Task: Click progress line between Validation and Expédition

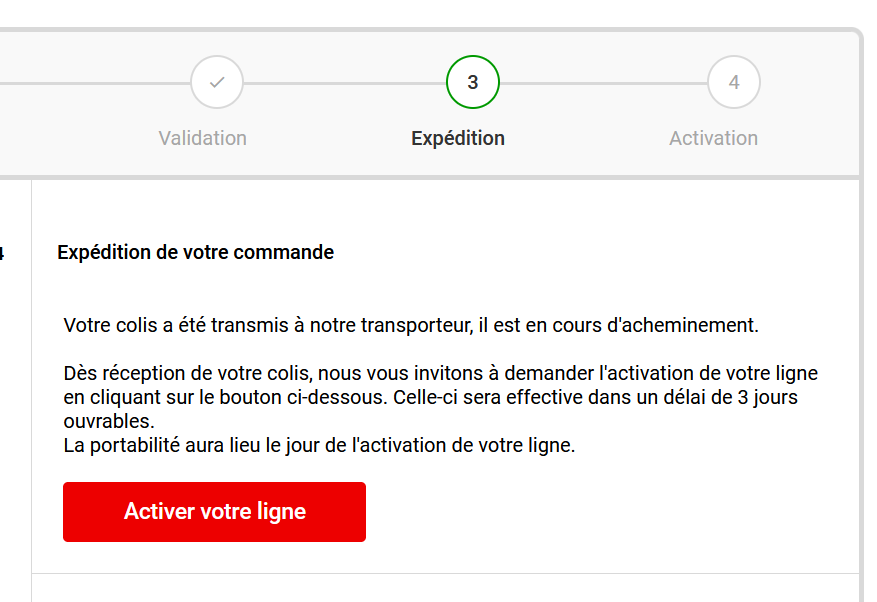Action: coord(345,83)
